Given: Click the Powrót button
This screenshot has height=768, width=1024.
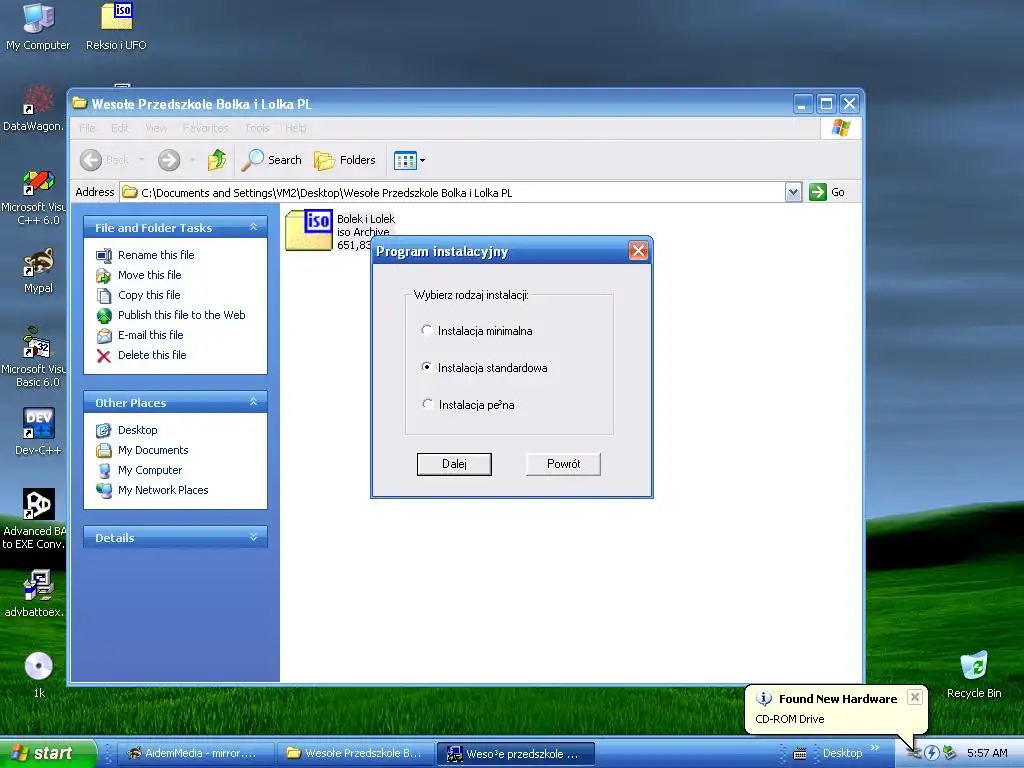Looking at the screenshot, I should [563, 464].
